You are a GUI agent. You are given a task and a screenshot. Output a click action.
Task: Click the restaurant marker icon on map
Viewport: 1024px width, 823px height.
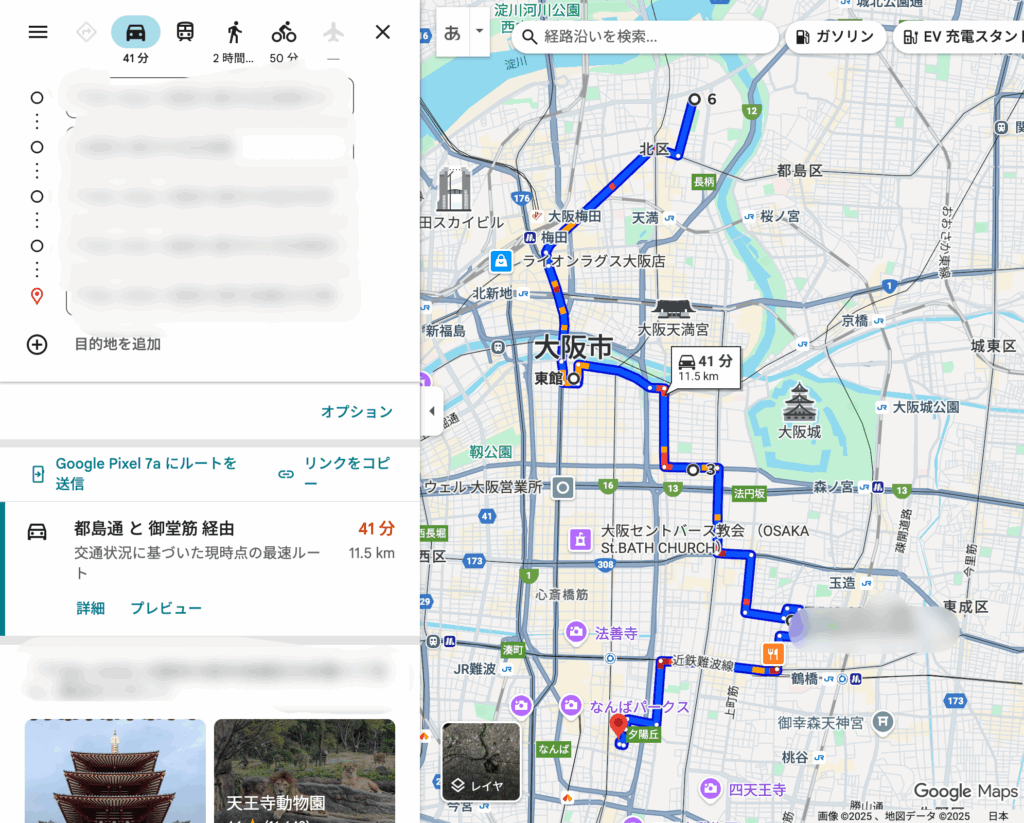click(774, 654)
